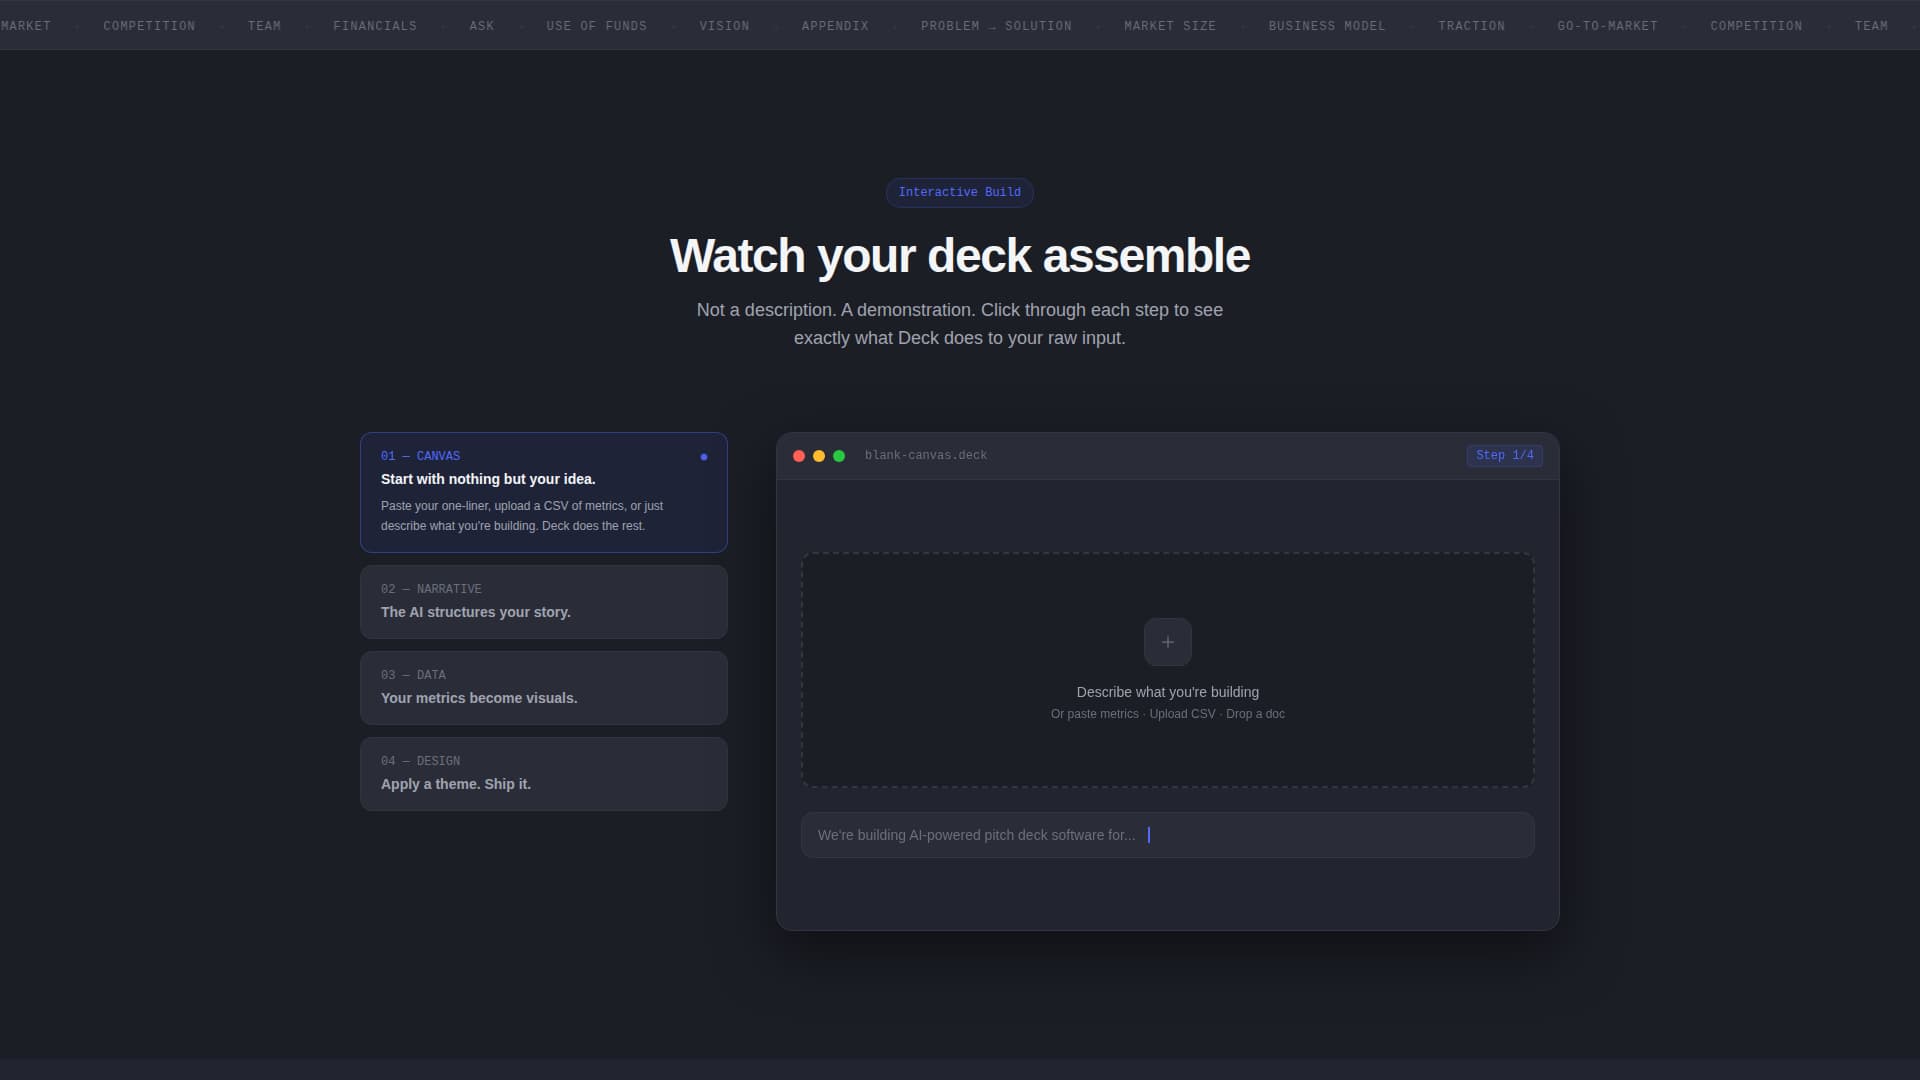Open the 04 — Design step card

click(x=544, y=774)
